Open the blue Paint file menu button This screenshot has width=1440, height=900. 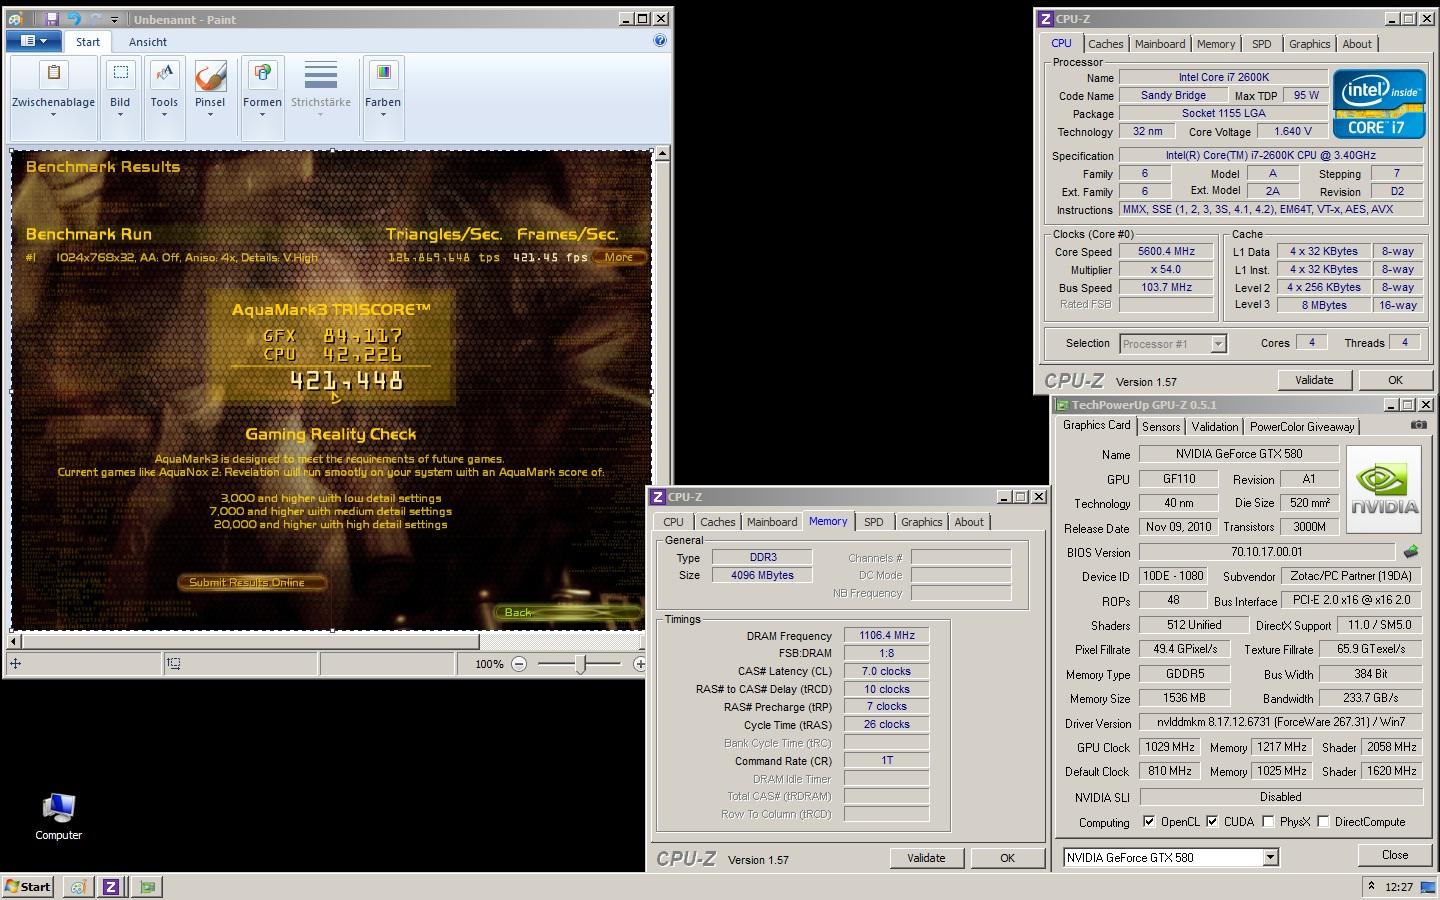(33, 41)
